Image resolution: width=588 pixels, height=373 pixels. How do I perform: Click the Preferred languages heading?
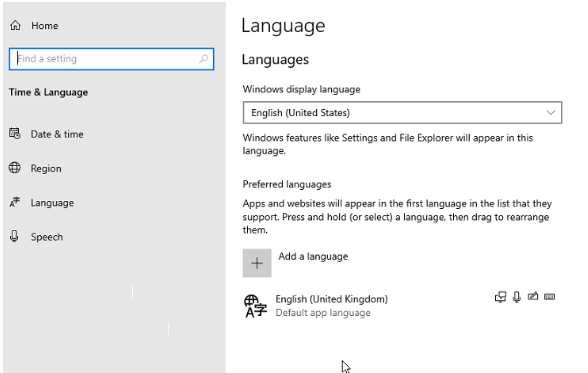pos(287,184)
